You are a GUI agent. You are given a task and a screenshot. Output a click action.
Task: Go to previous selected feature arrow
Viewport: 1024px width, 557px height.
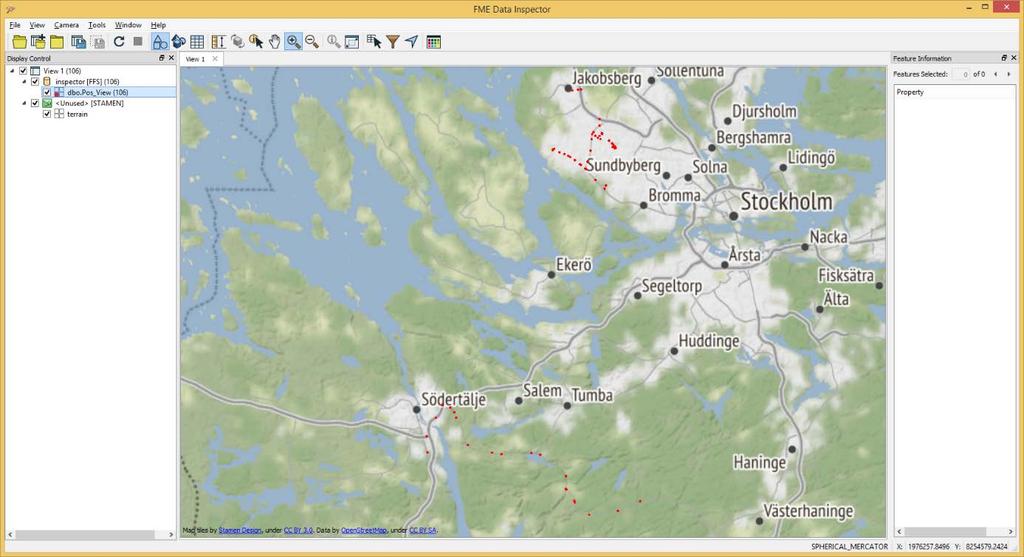[x=995, y=74]
